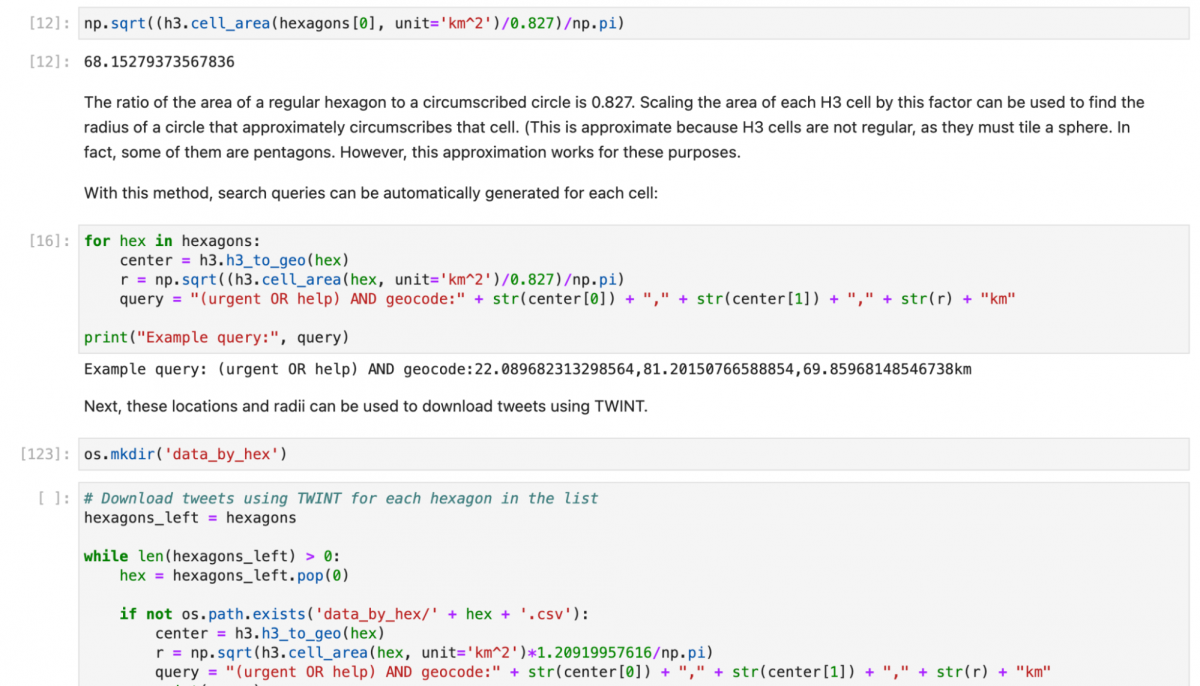Click the [16] execution prompt
Screen dimensions: 1200x686
coord(50,241)
